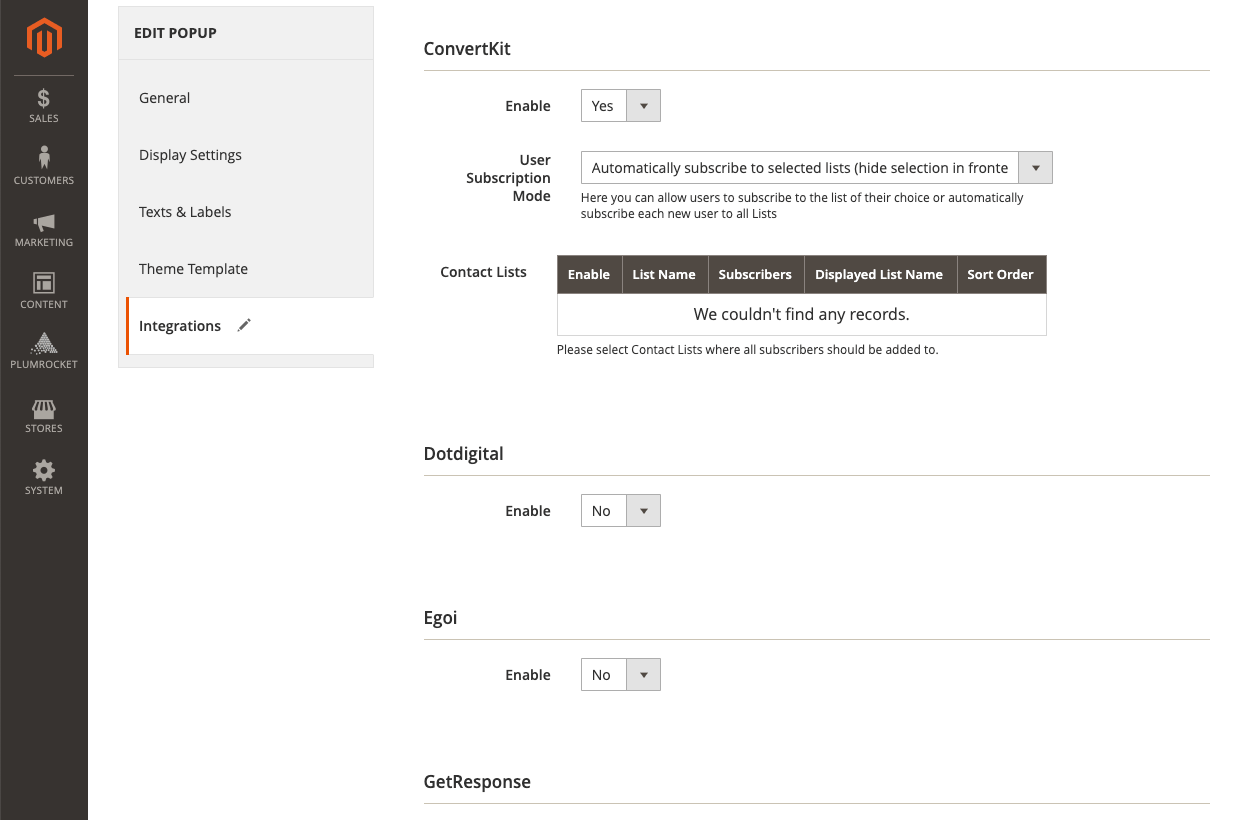Select the Sales sidebar icon
1260x820 pixels.
tap(43, 106)
